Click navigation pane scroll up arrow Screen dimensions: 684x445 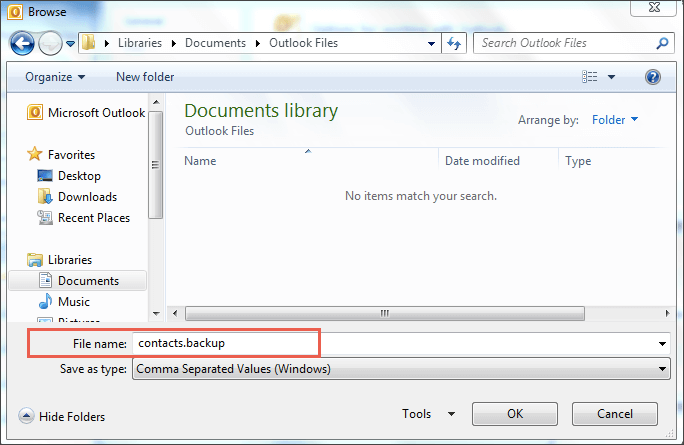[x=156, y=103]
